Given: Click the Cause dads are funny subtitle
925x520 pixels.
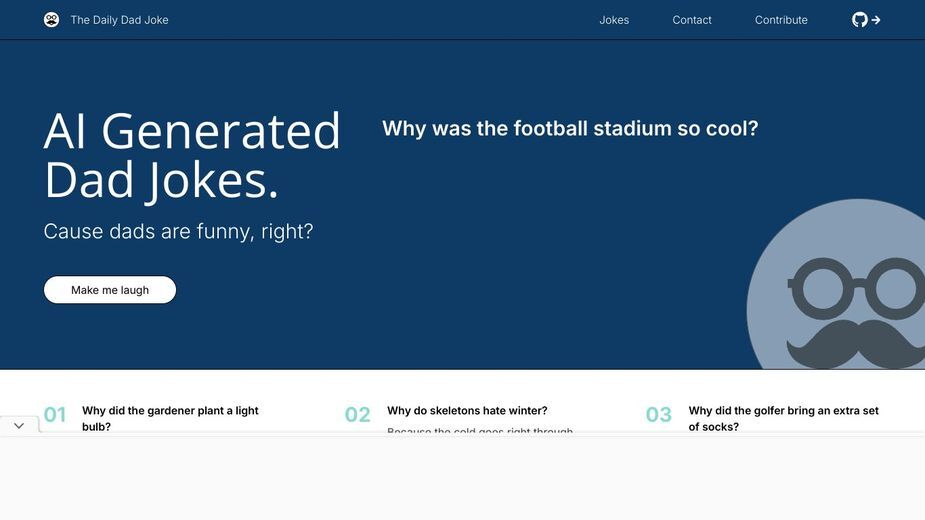Looking at the screenshot, I should [178, 231].
